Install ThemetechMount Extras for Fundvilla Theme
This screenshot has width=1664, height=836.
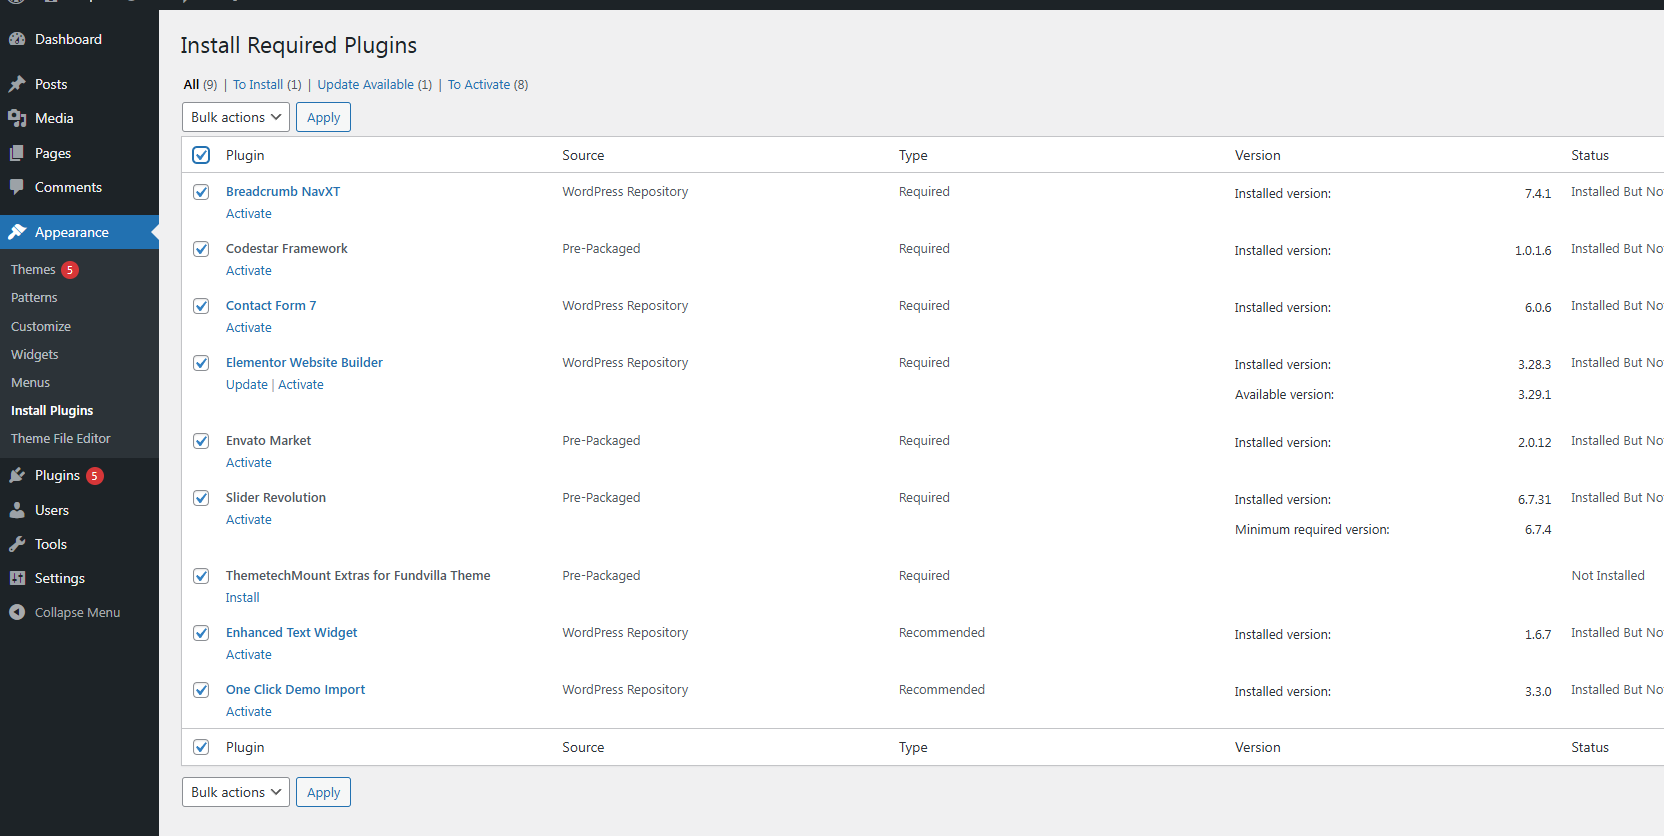(x=242, y=598)
